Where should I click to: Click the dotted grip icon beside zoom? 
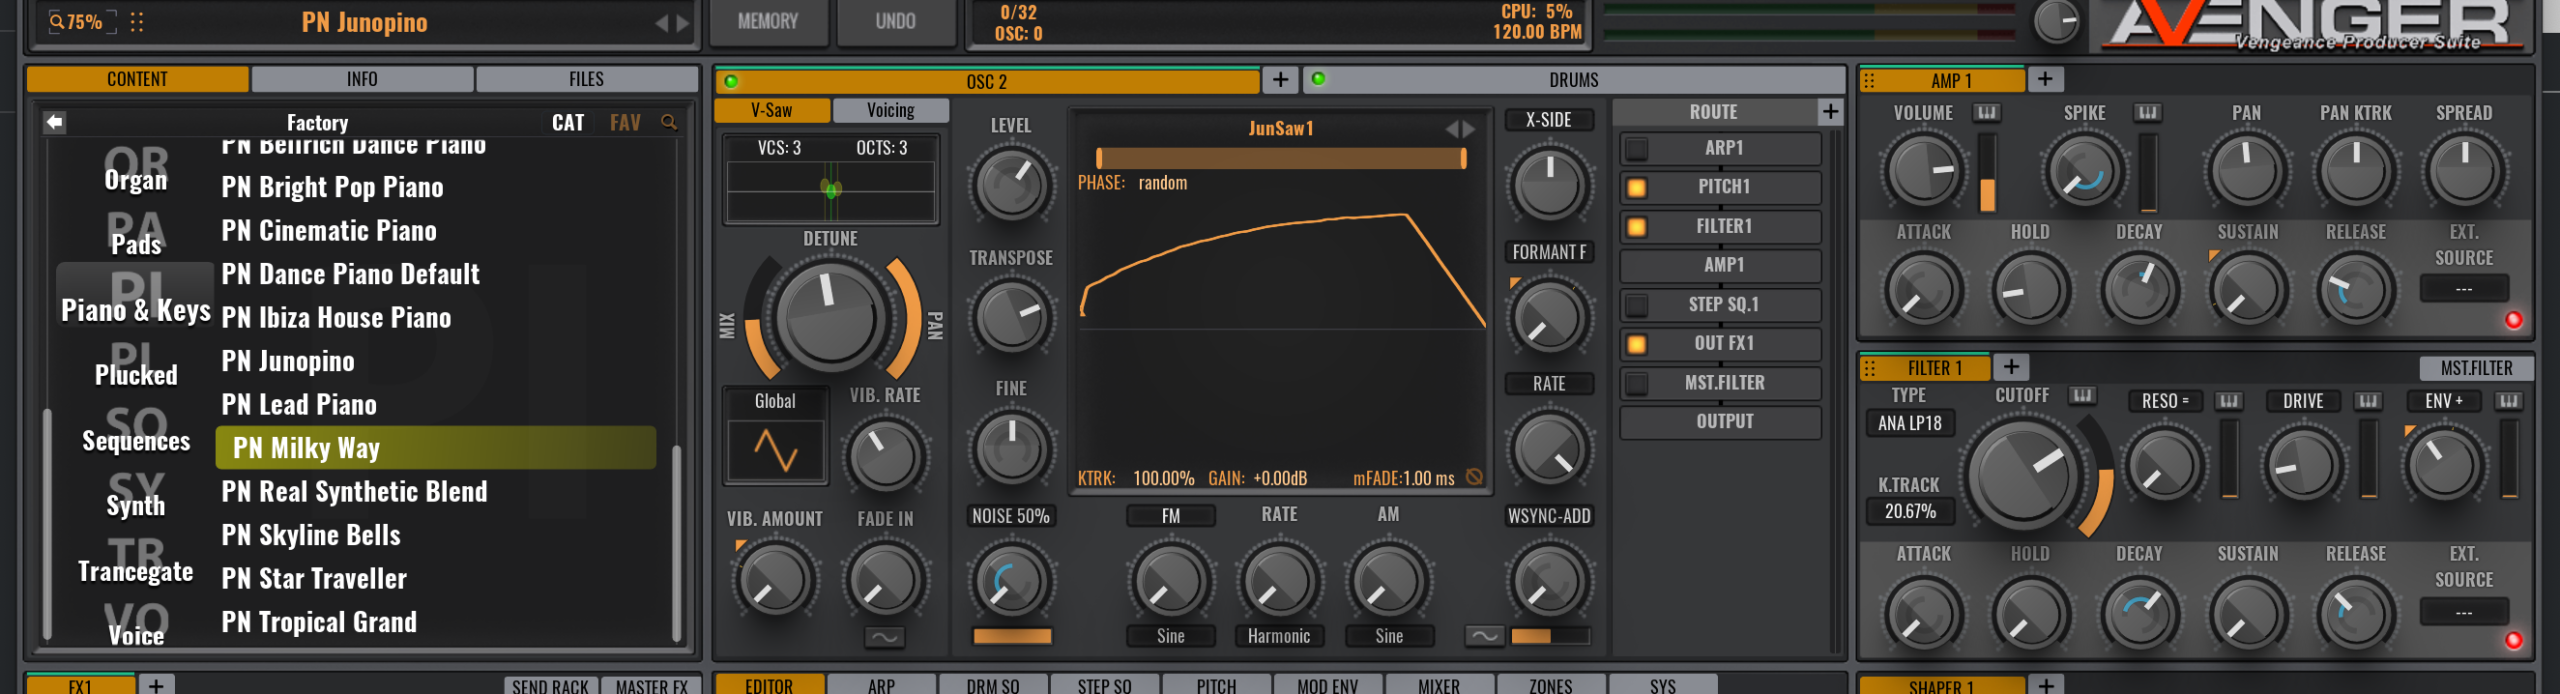(137, 21)
